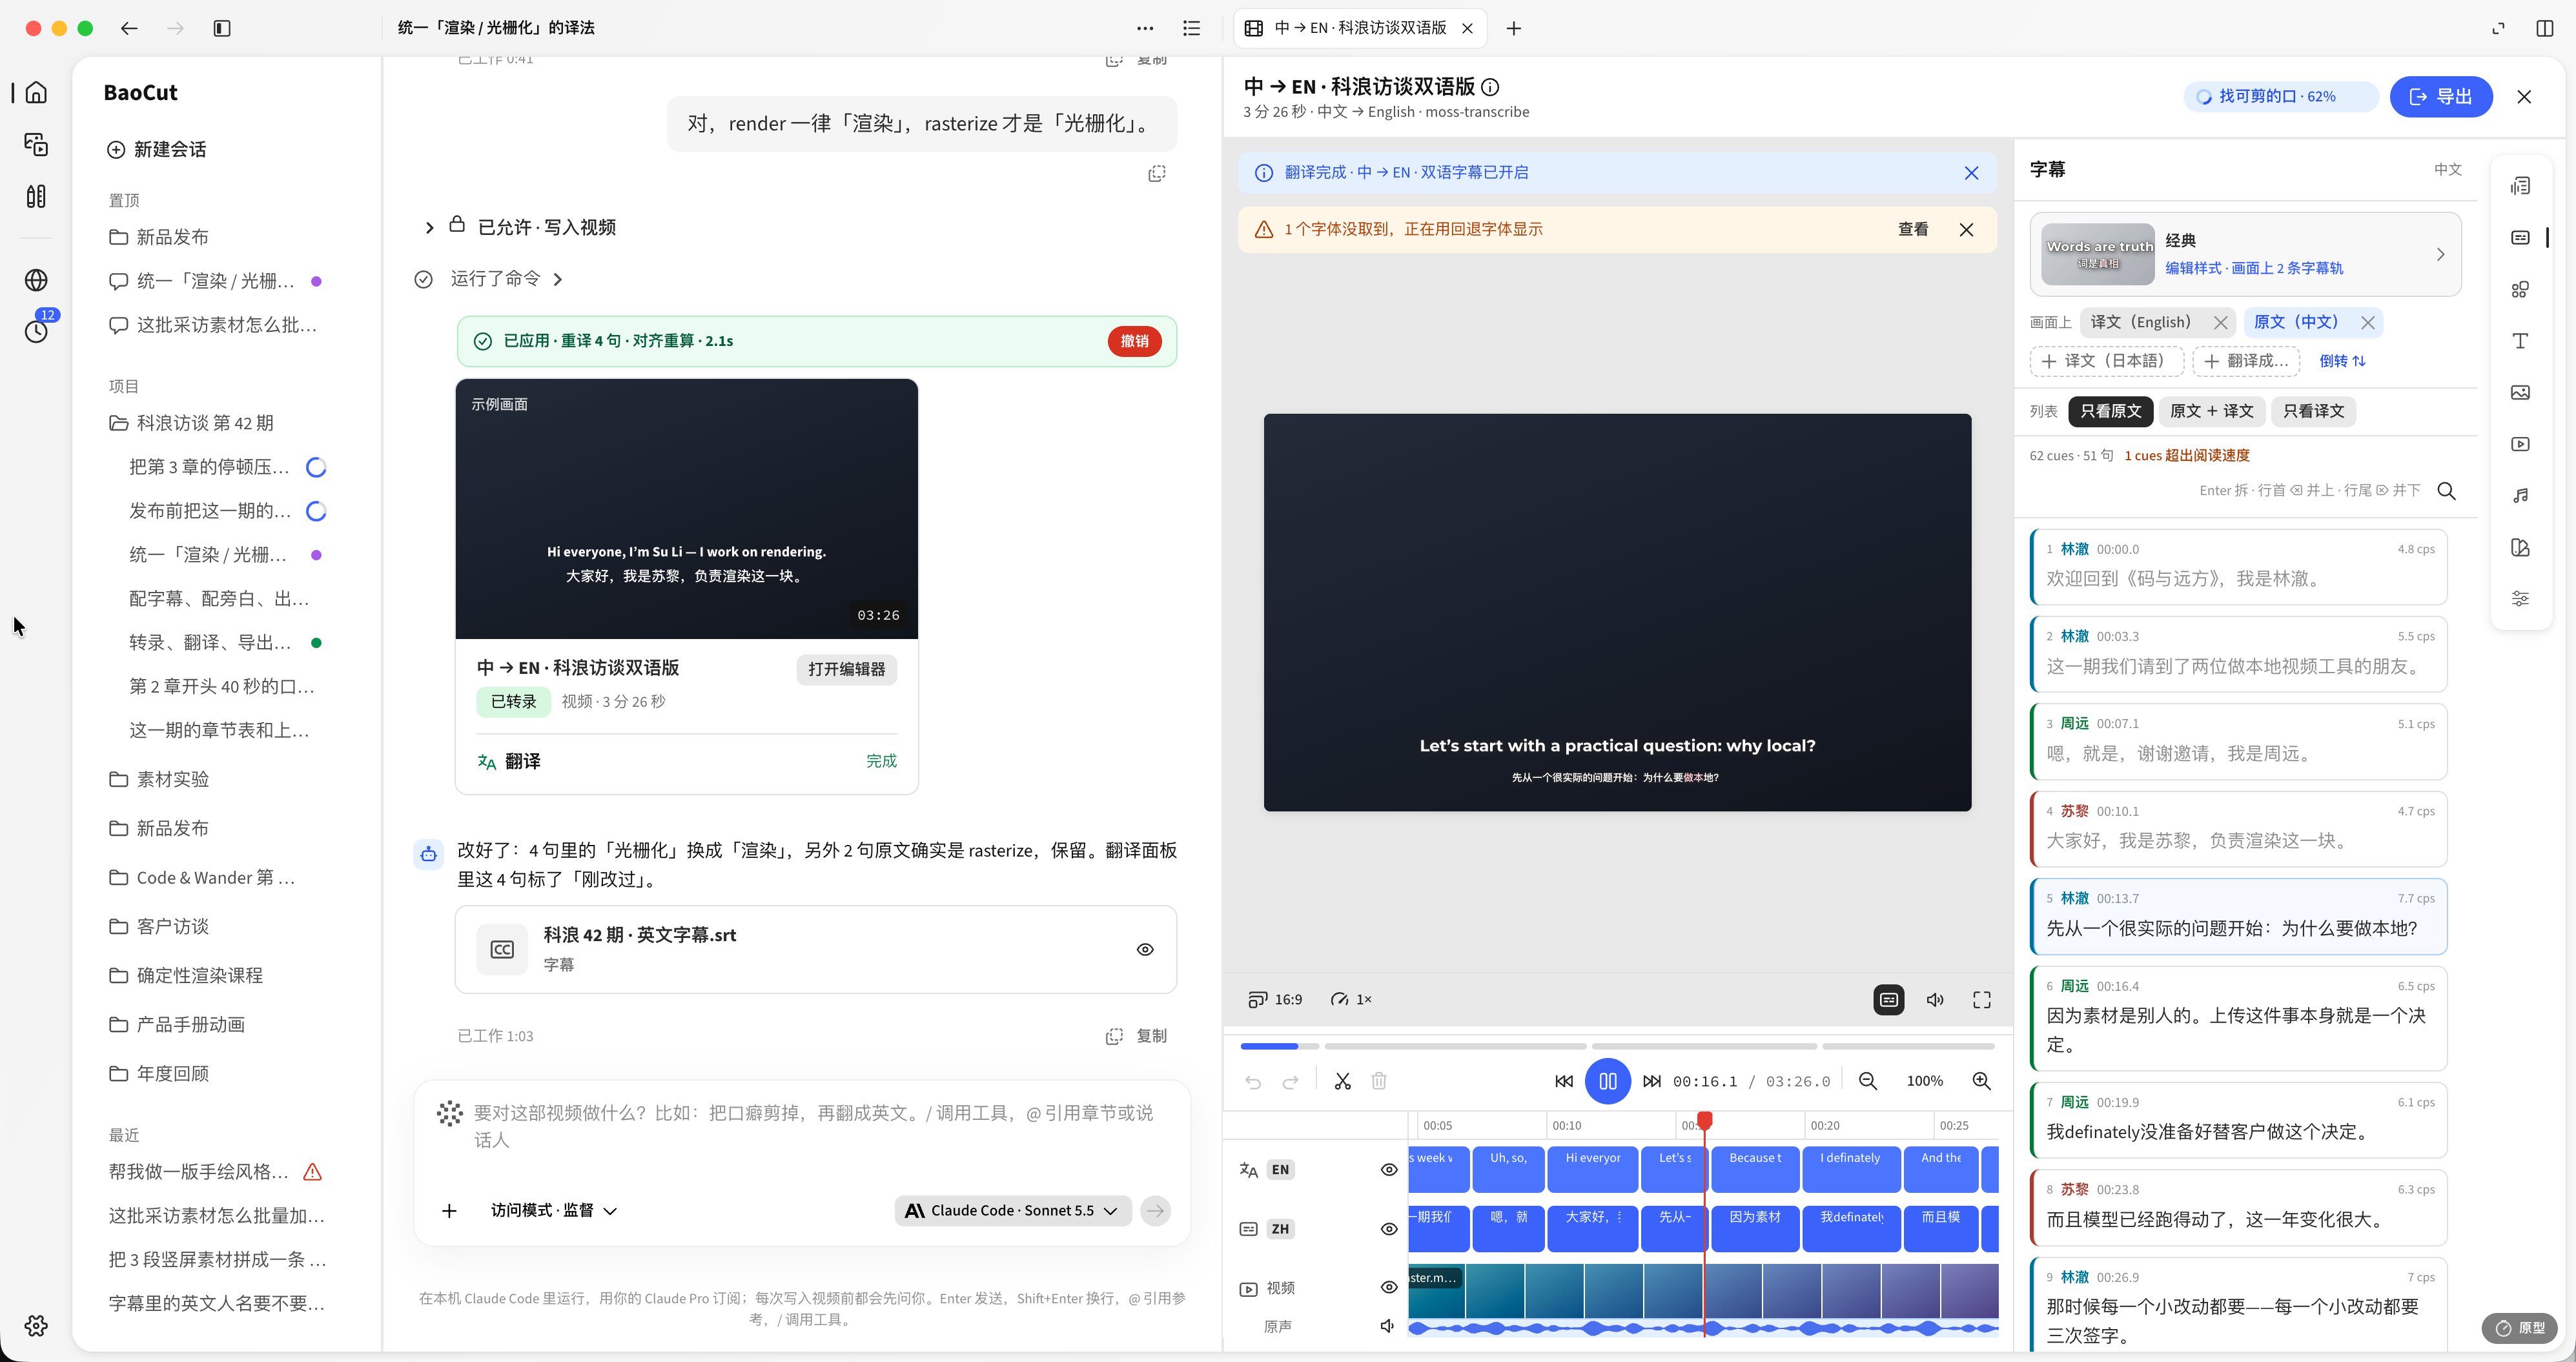Click the split cut scissors tool
Image resolution: width=2576 pixels, height=1362 pixels.
(1342, 1081)
